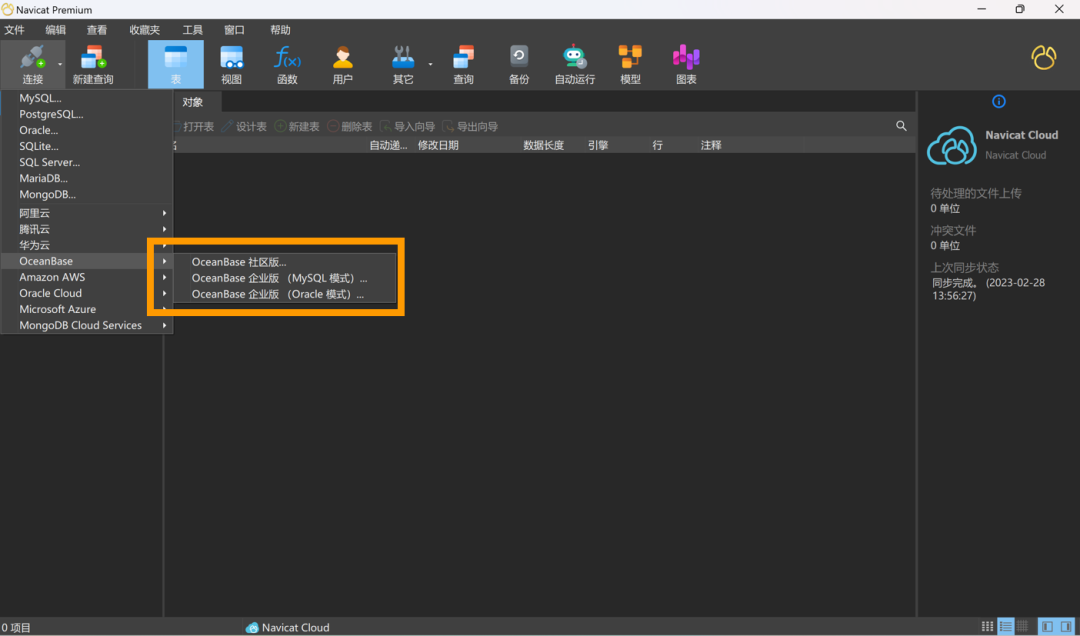Expand the Oracle Cloud submenu

click(87, 293)
